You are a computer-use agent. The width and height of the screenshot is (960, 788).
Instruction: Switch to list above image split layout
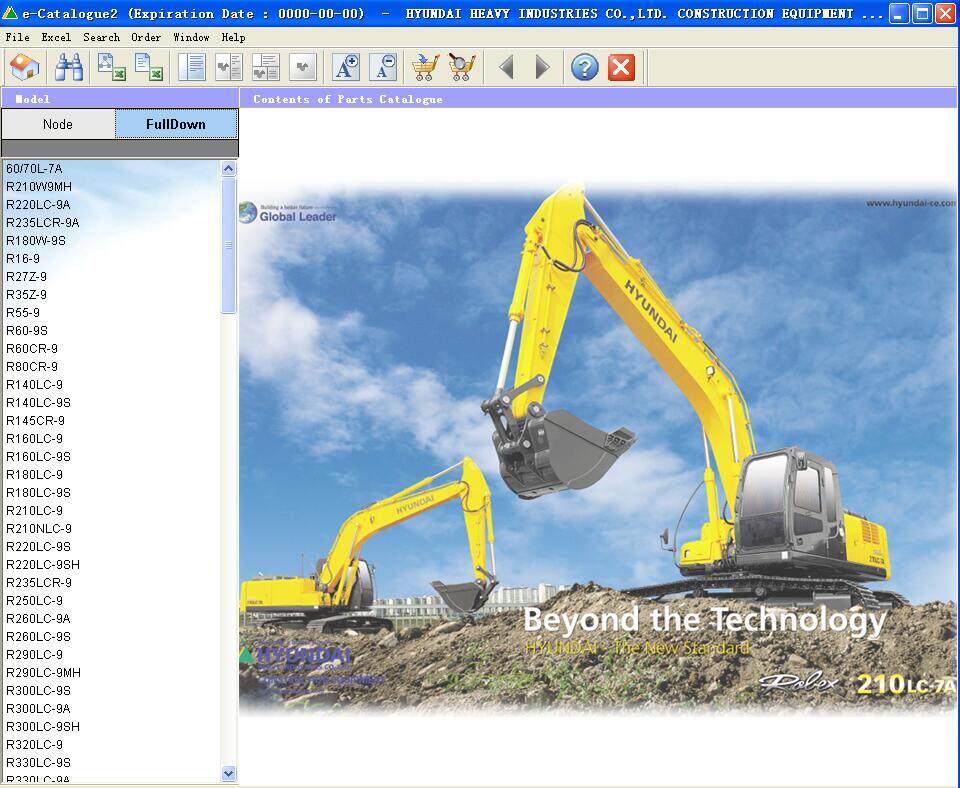[266, 67]
